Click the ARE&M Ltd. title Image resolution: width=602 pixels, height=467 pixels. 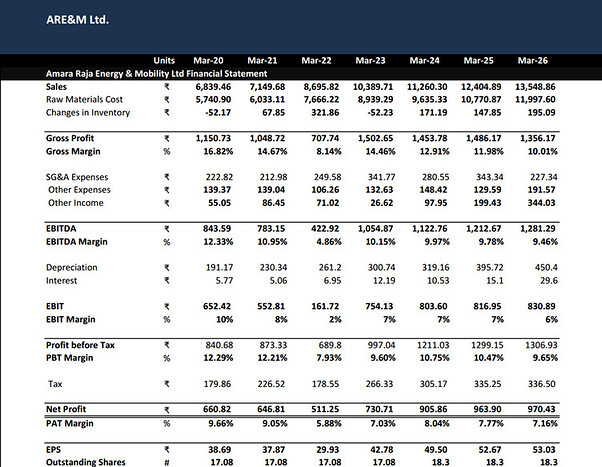(x=78, y=20)
